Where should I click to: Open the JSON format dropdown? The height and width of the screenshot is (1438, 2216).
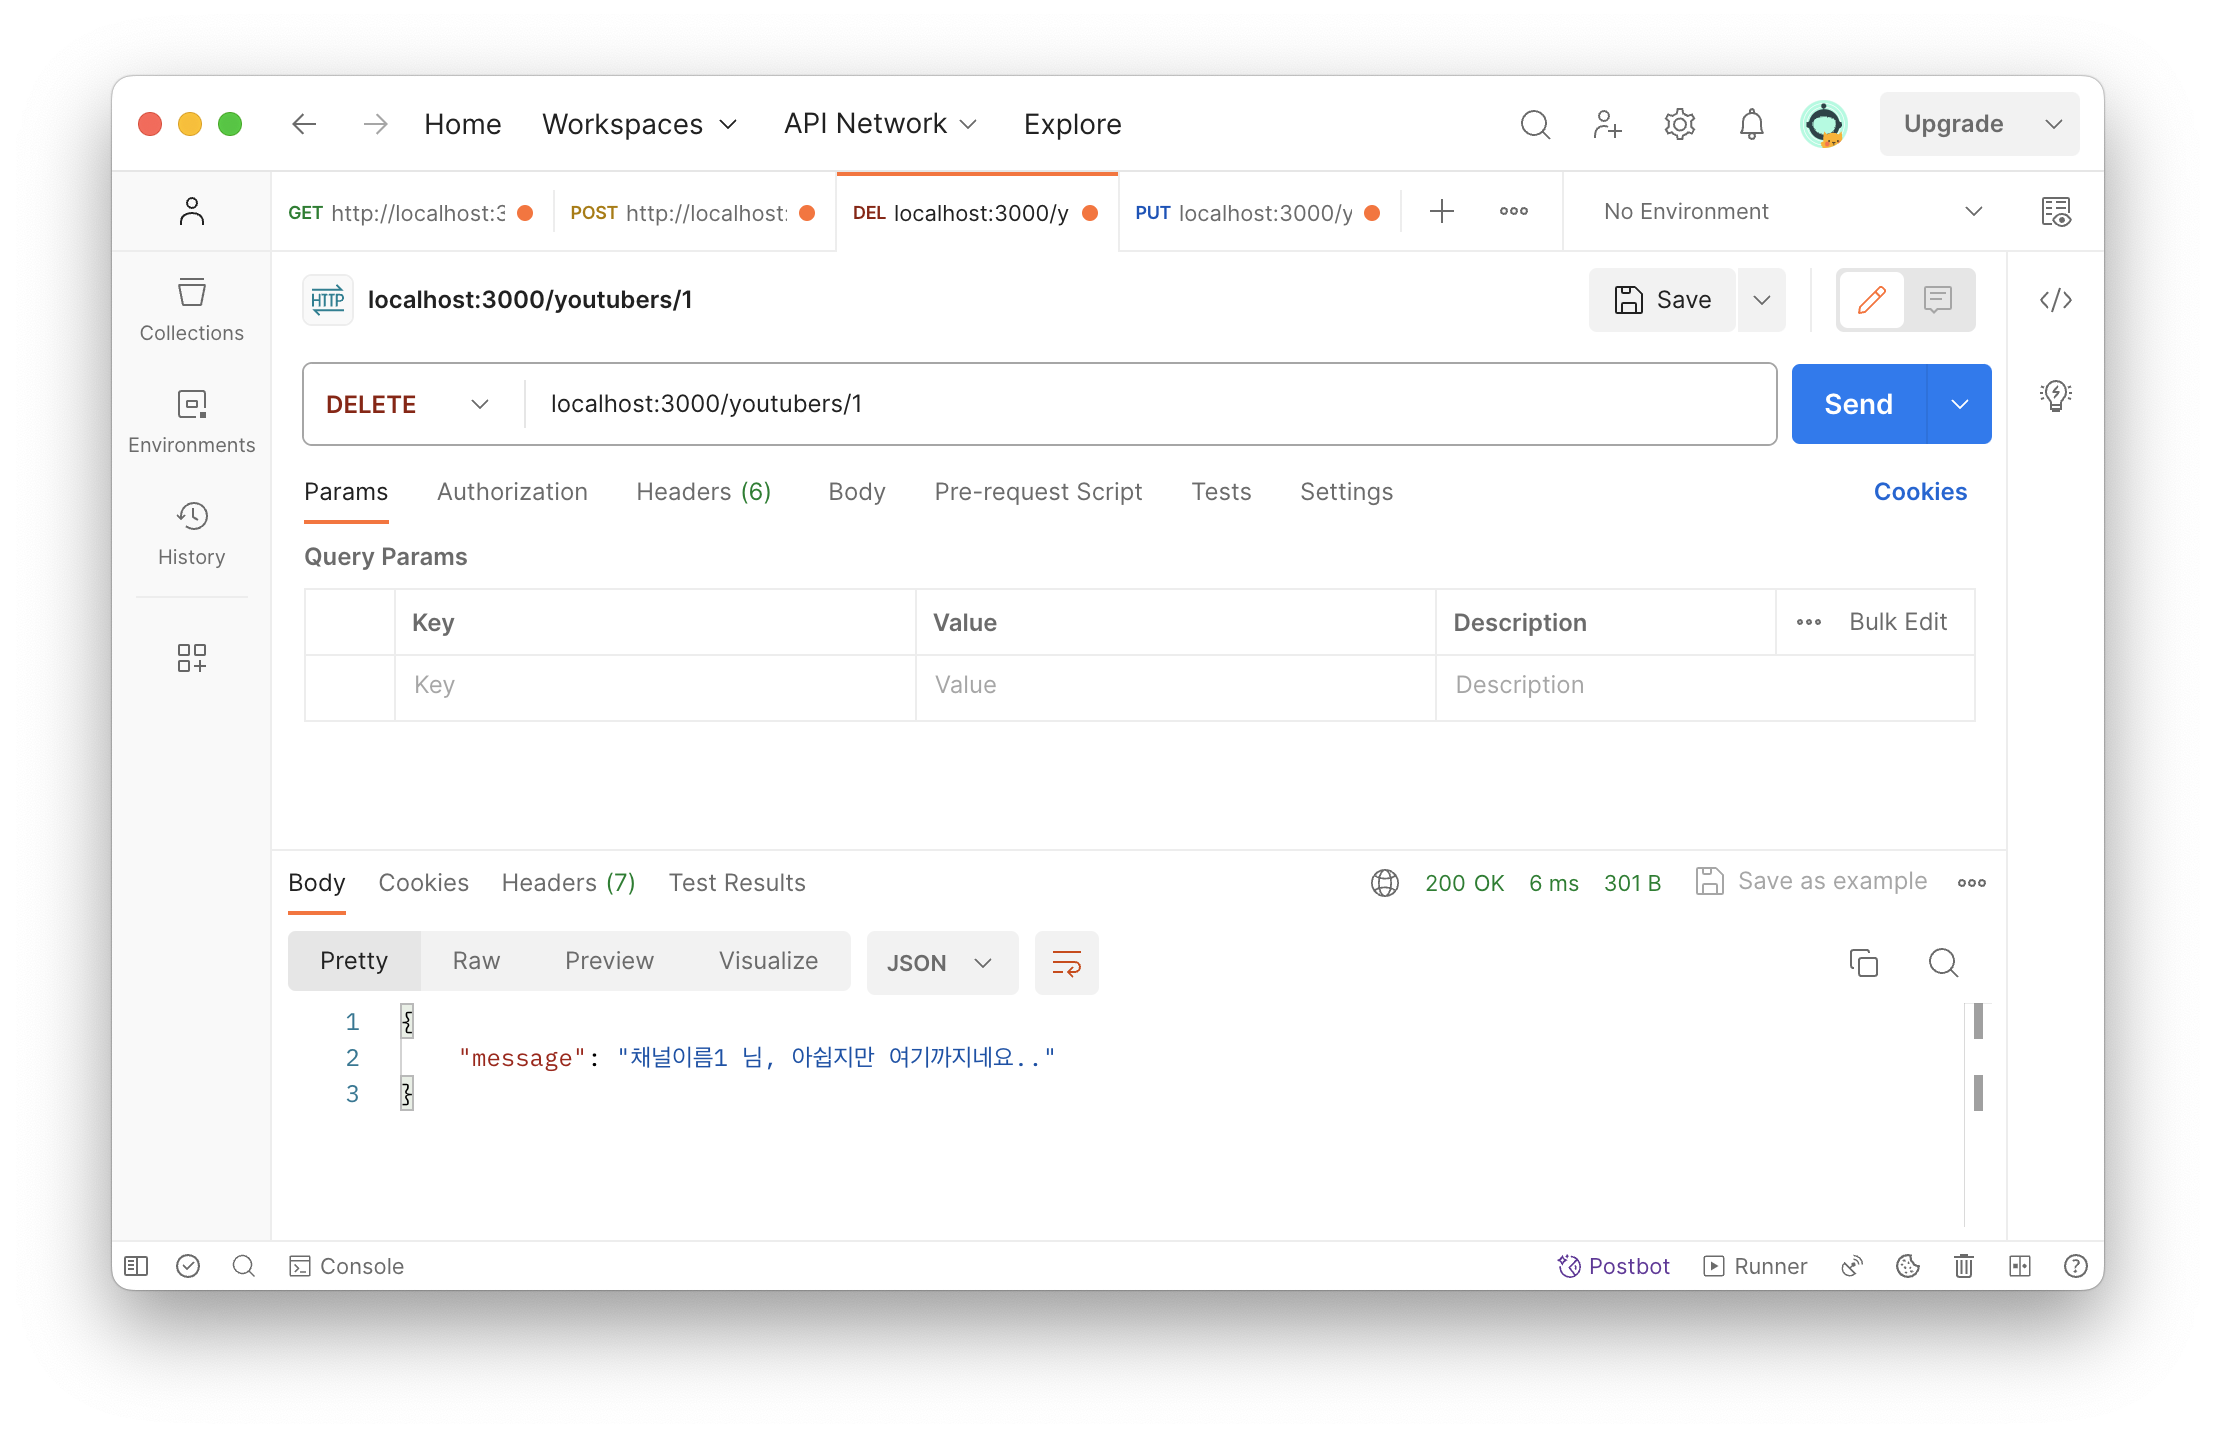940,963
